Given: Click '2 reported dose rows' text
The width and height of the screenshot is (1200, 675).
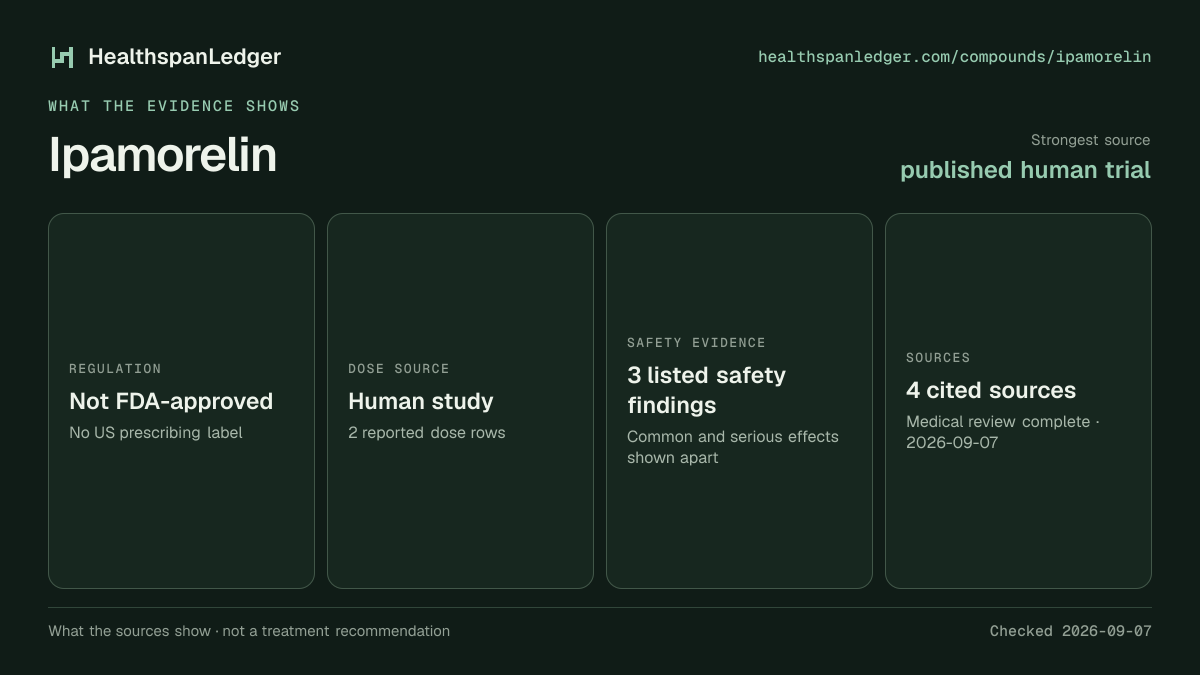Looking at the screenshot, I should [x=427, y=433].
